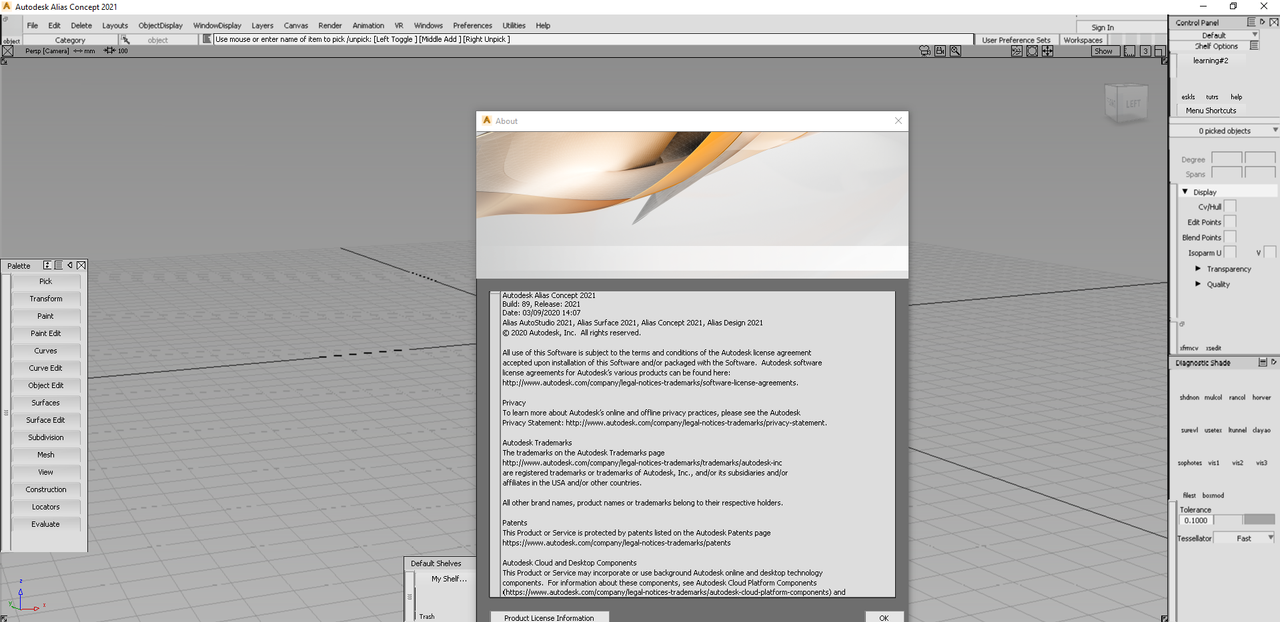The height and width of the screenshot is (622, 1280).
Task: Open the Utilities menu
Action: (x=514, y=25)
